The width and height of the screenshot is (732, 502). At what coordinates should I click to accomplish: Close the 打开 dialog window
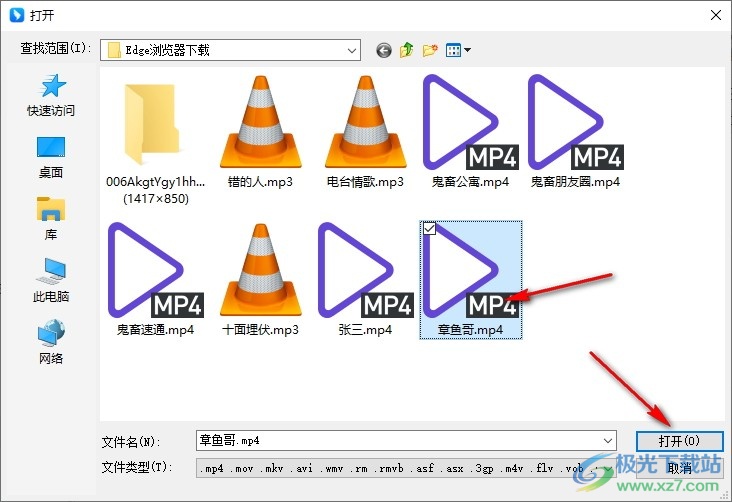716,15
